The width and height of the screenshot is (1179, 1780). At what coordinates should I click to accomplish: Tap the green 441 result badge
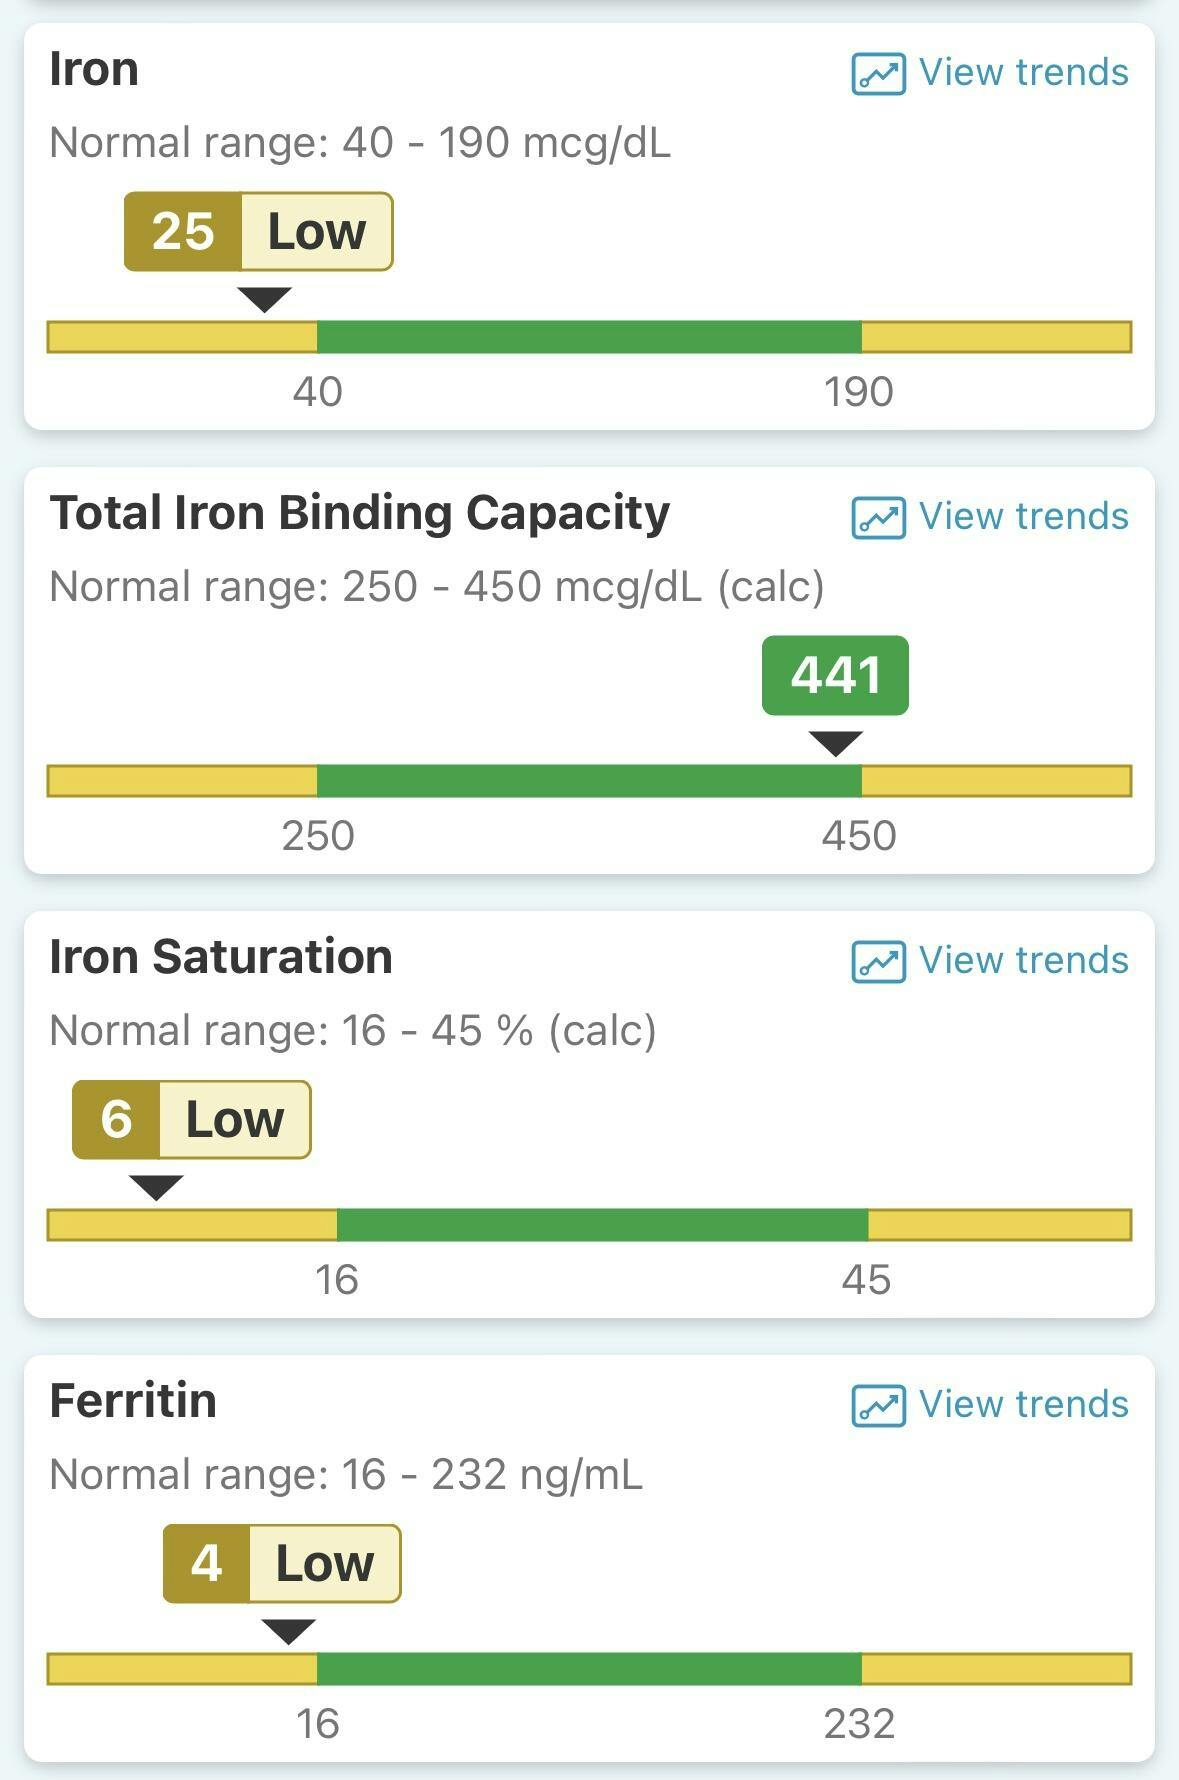click(x=835, y=675)
